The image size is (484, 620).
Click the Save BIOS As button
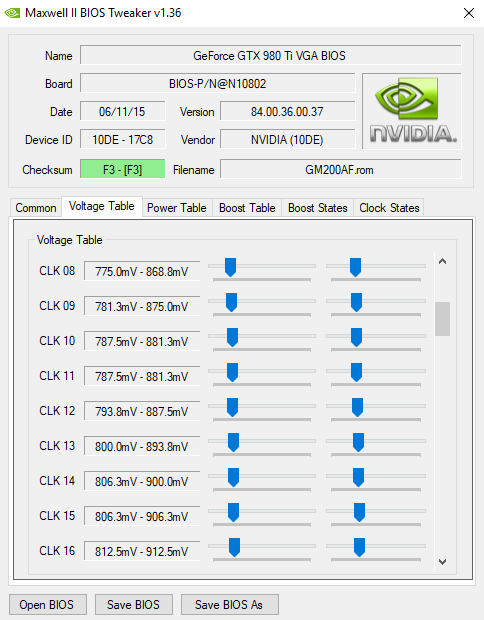pyautogui.click(x=229, y=605)
